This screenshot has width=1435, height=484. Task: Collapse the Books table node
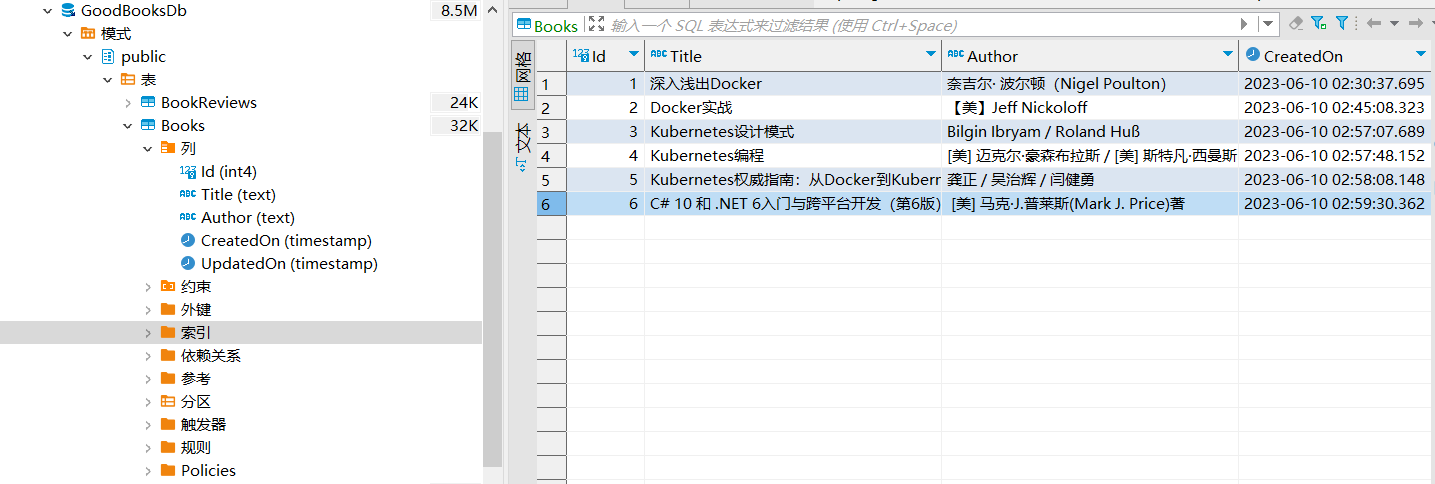tap(127, 126)
